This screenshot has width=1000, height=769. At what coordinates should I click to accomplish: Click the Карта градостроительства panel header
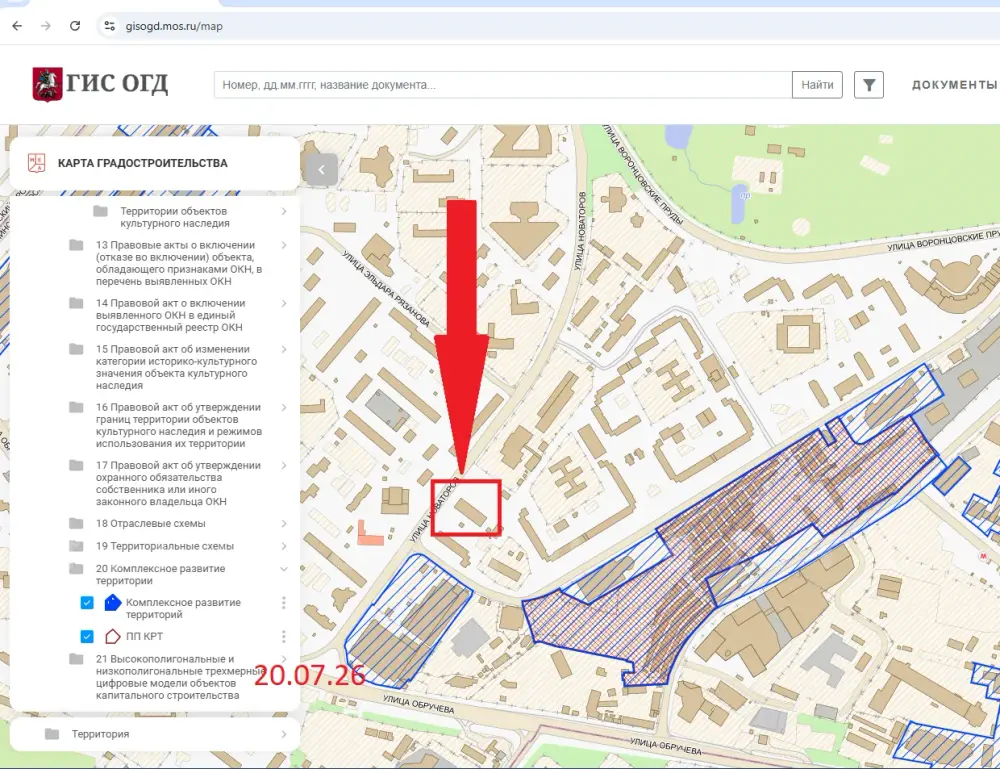155,163
